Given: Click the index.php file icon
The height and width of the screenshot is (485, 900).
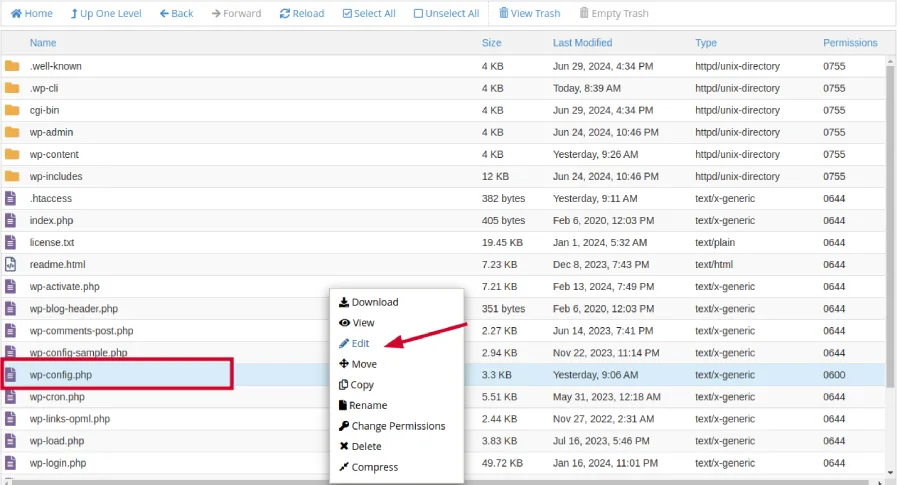Looking at the screenshot, I should (x=10, y=220).
